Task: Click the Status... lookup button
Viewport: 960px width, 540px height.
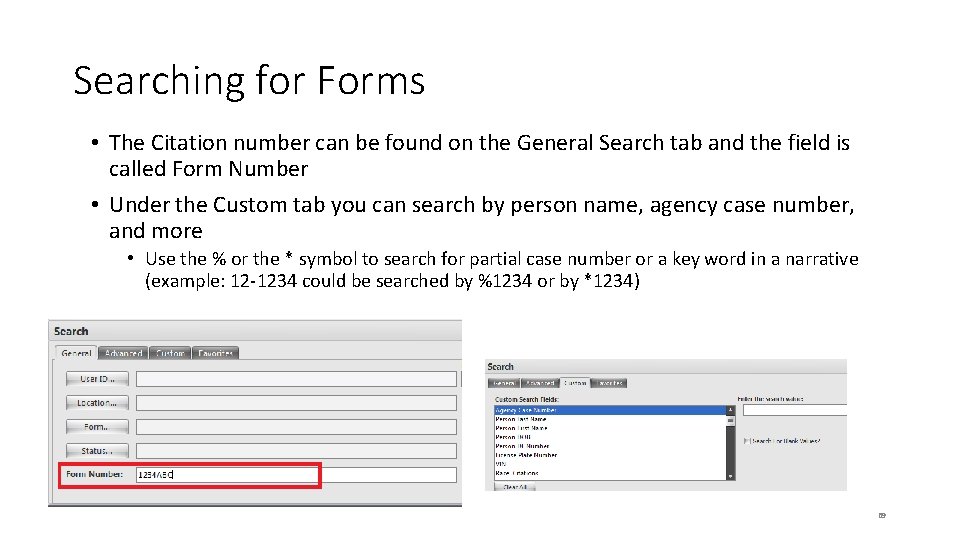Action: click(97, 451)
